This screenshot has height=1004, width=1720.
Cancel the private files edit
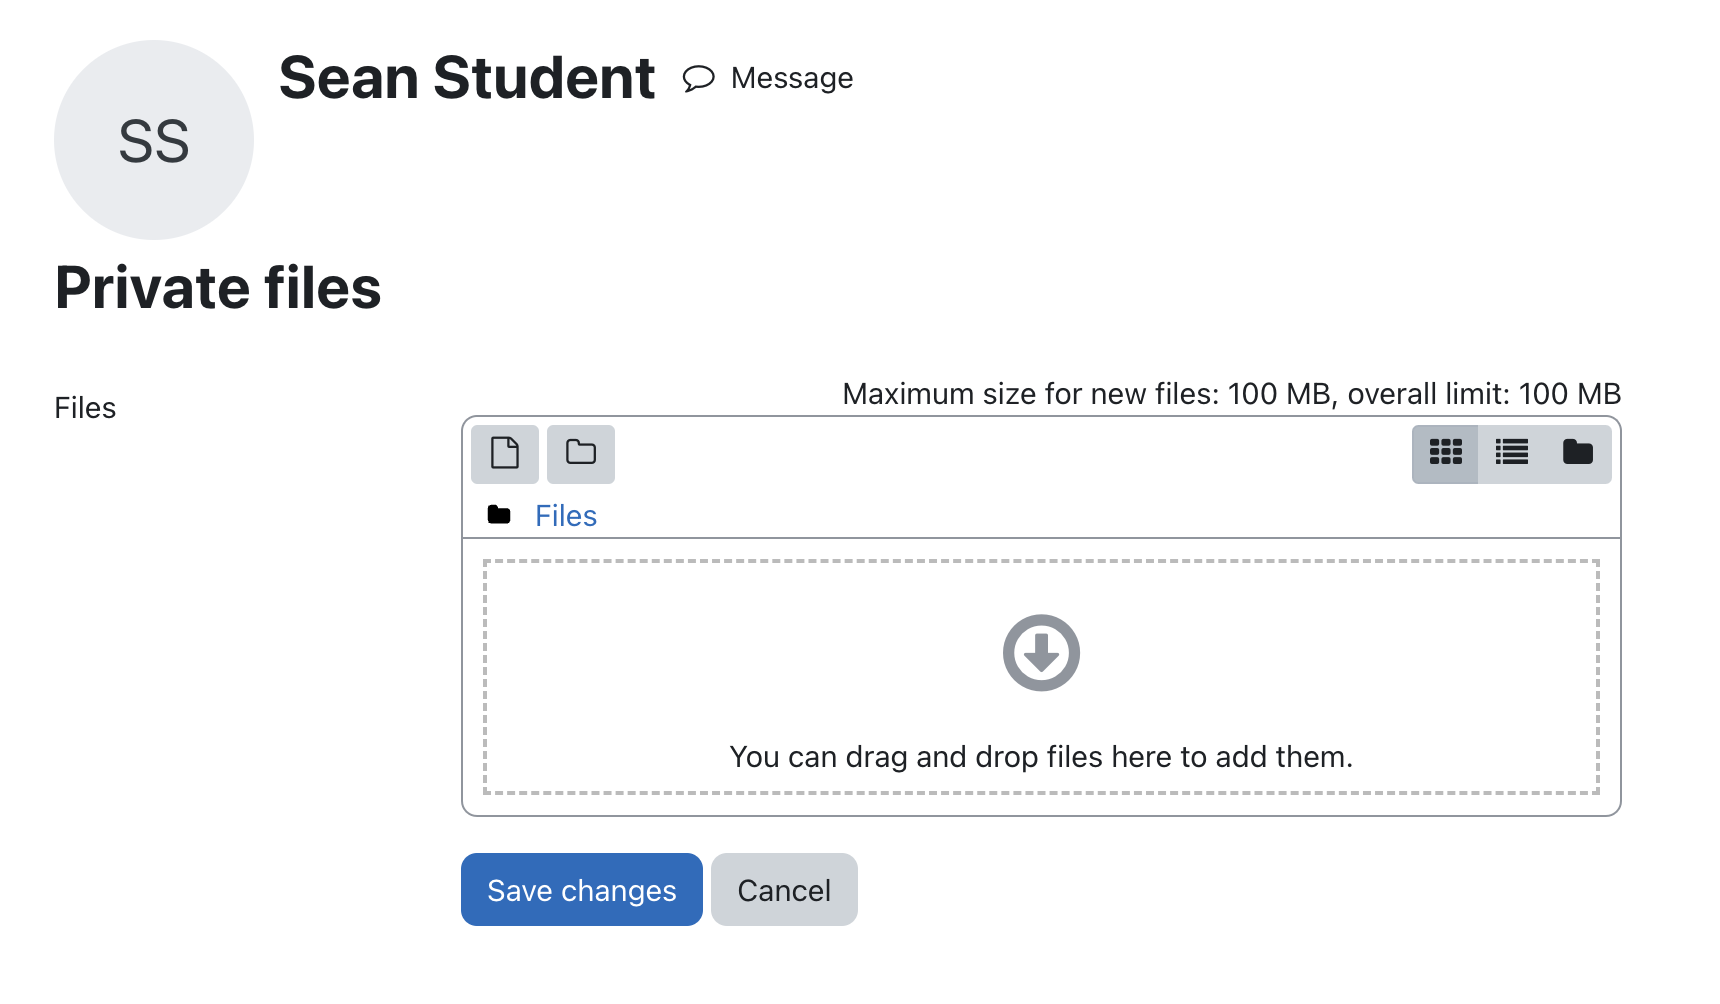point(784,890)
